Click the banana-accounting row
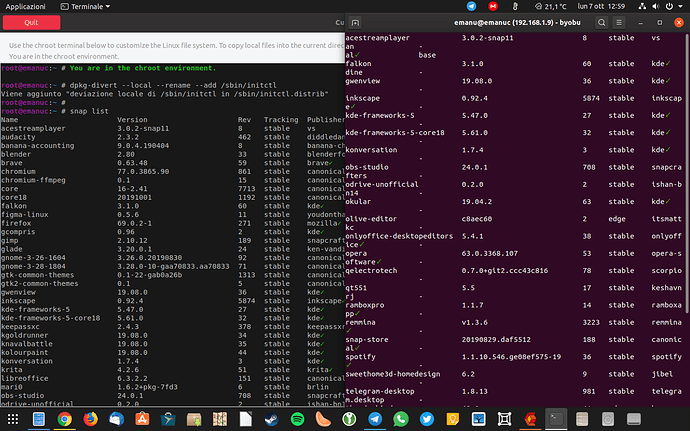Screen dimensions: 690x431 (x=172, y=145)
